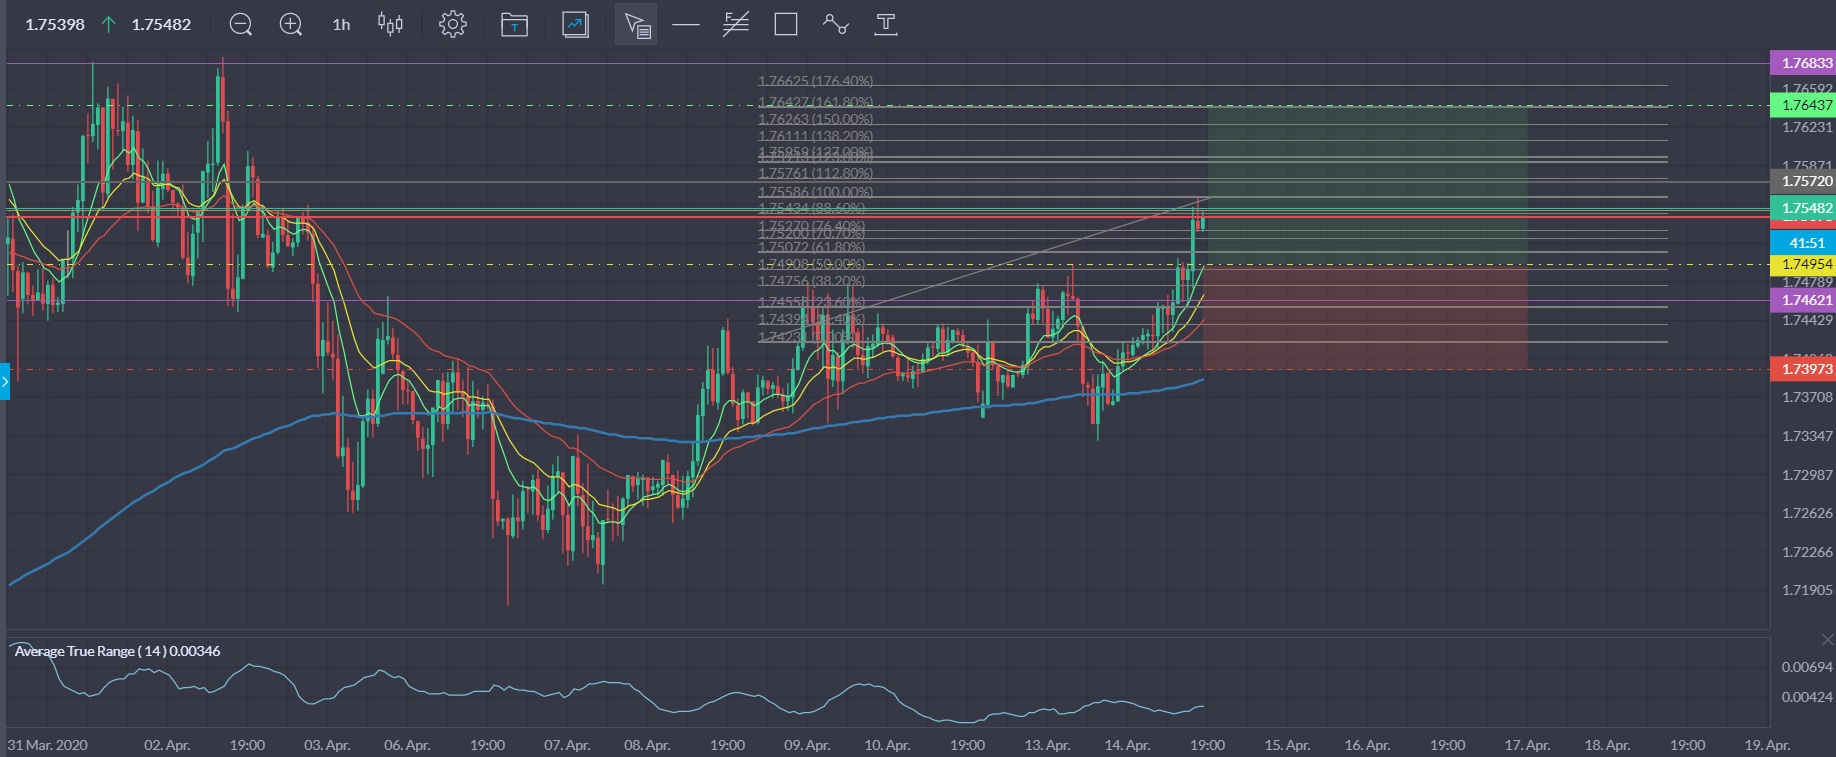Screen dimensions: 1836x757
Task: Select the cursor pointer tool
Action: click(636, 24)
